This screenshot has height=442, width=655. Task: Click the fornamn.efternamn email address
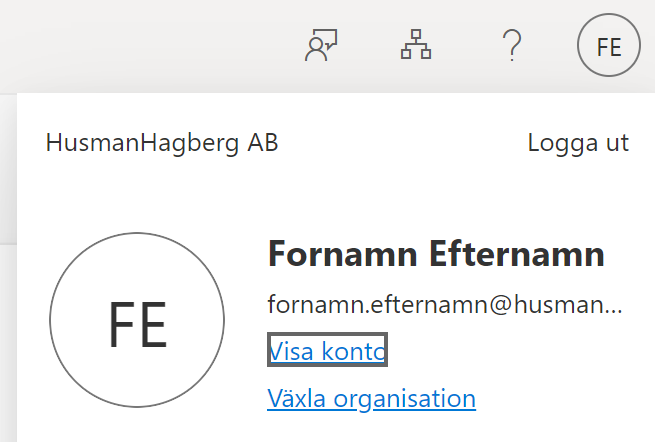[445, 305]
